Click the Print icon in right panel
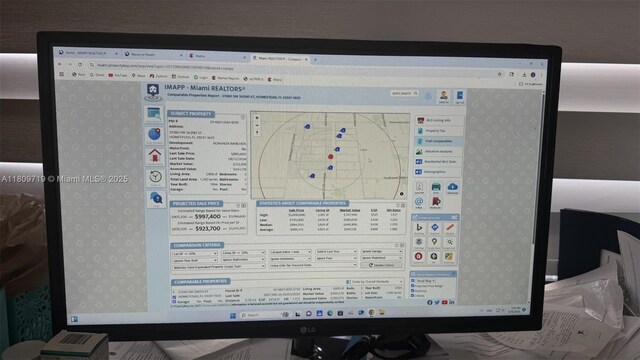This screenshot has height=360, width=640. (436, 188)
